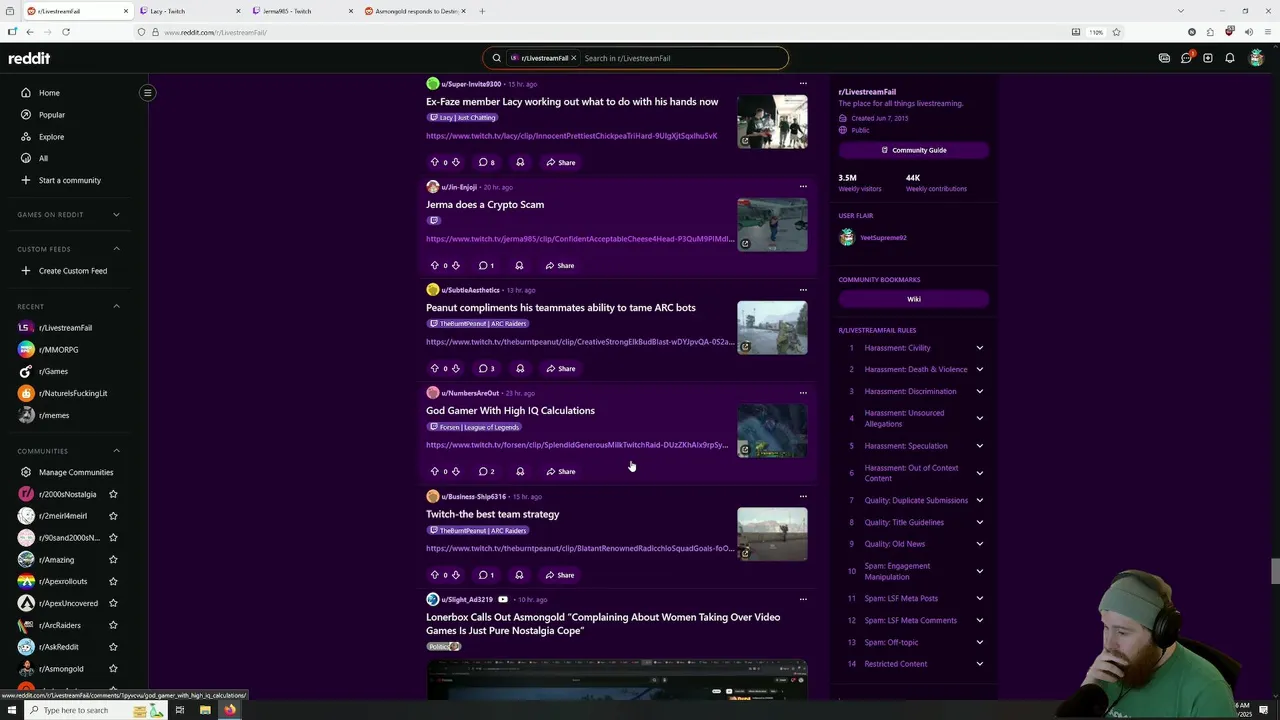Image resolution: width=1280 pixels, height=720 pixels.
Task: Upvote the Jerma does a Crypto Scam post
Action: point(434,265)
